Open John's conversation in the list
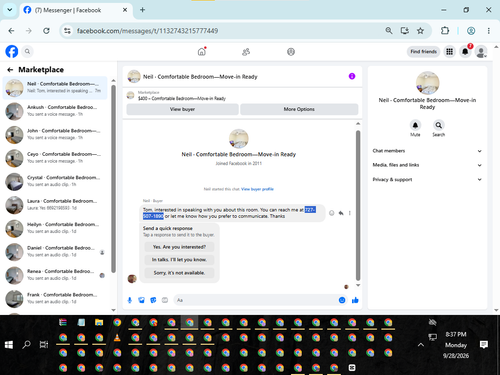Viewport: 500px width, 375px height. pos(55,134)
